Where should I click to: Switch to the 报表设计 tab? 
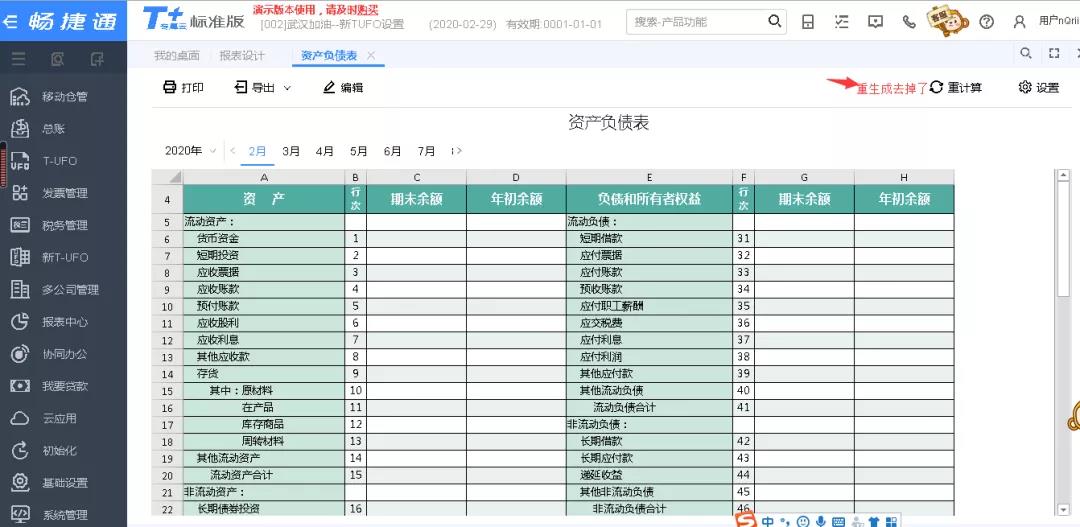[x=242, y=56]
